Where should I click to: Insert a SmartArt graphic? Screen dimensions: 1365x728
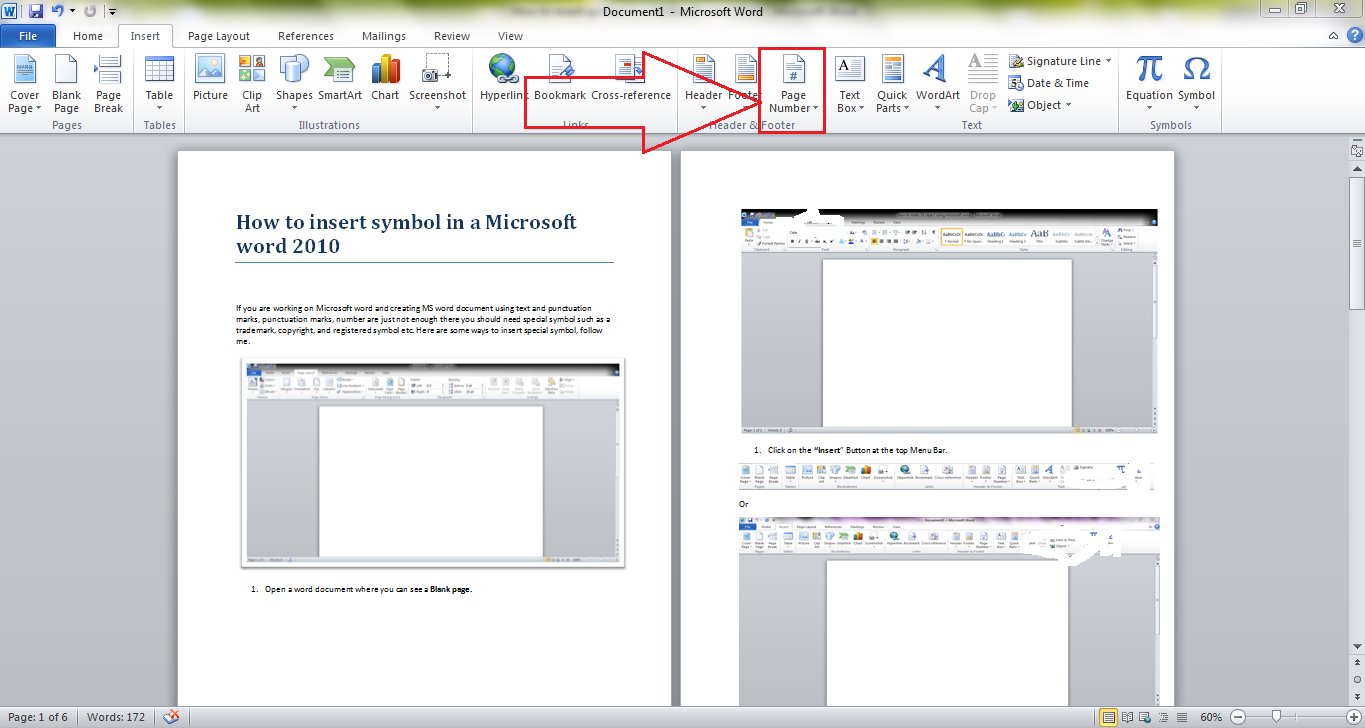point(340,78)
